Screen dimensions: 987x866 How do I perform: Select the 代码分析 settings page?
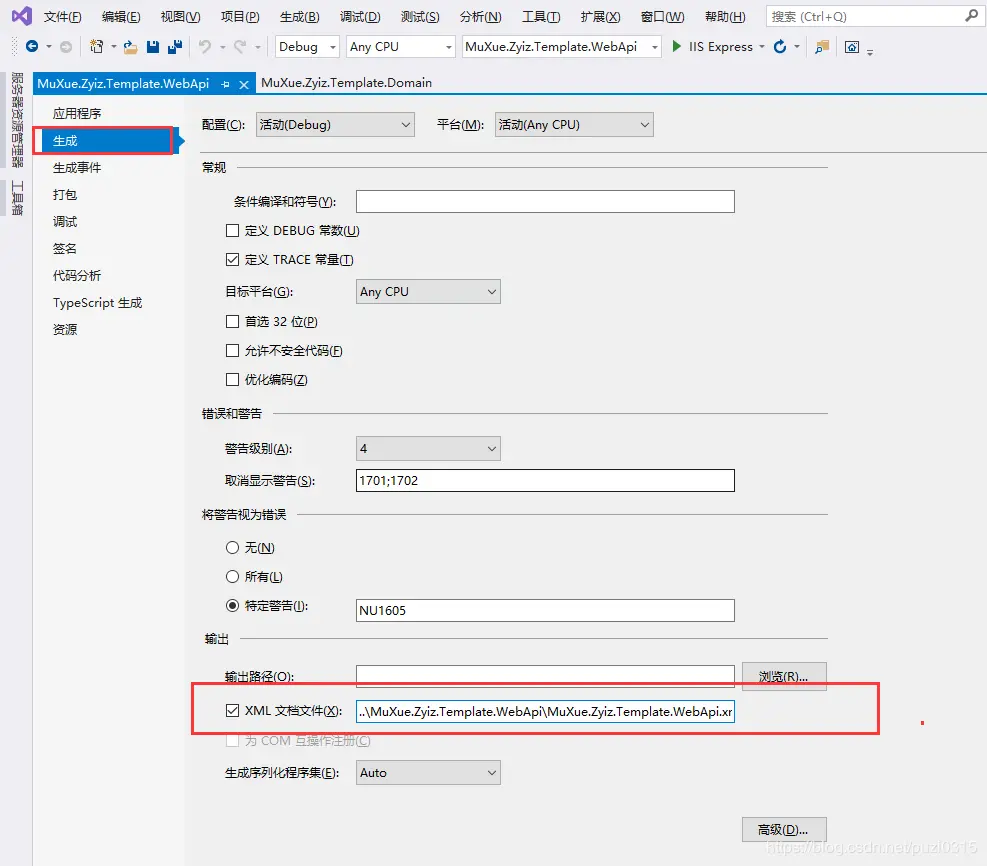coord(77,276)
